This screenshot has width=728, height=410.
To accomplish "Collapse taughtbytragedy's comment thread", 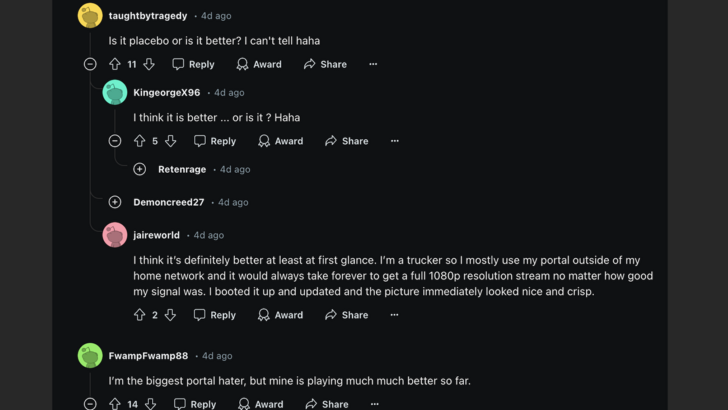I will point(90,64).
